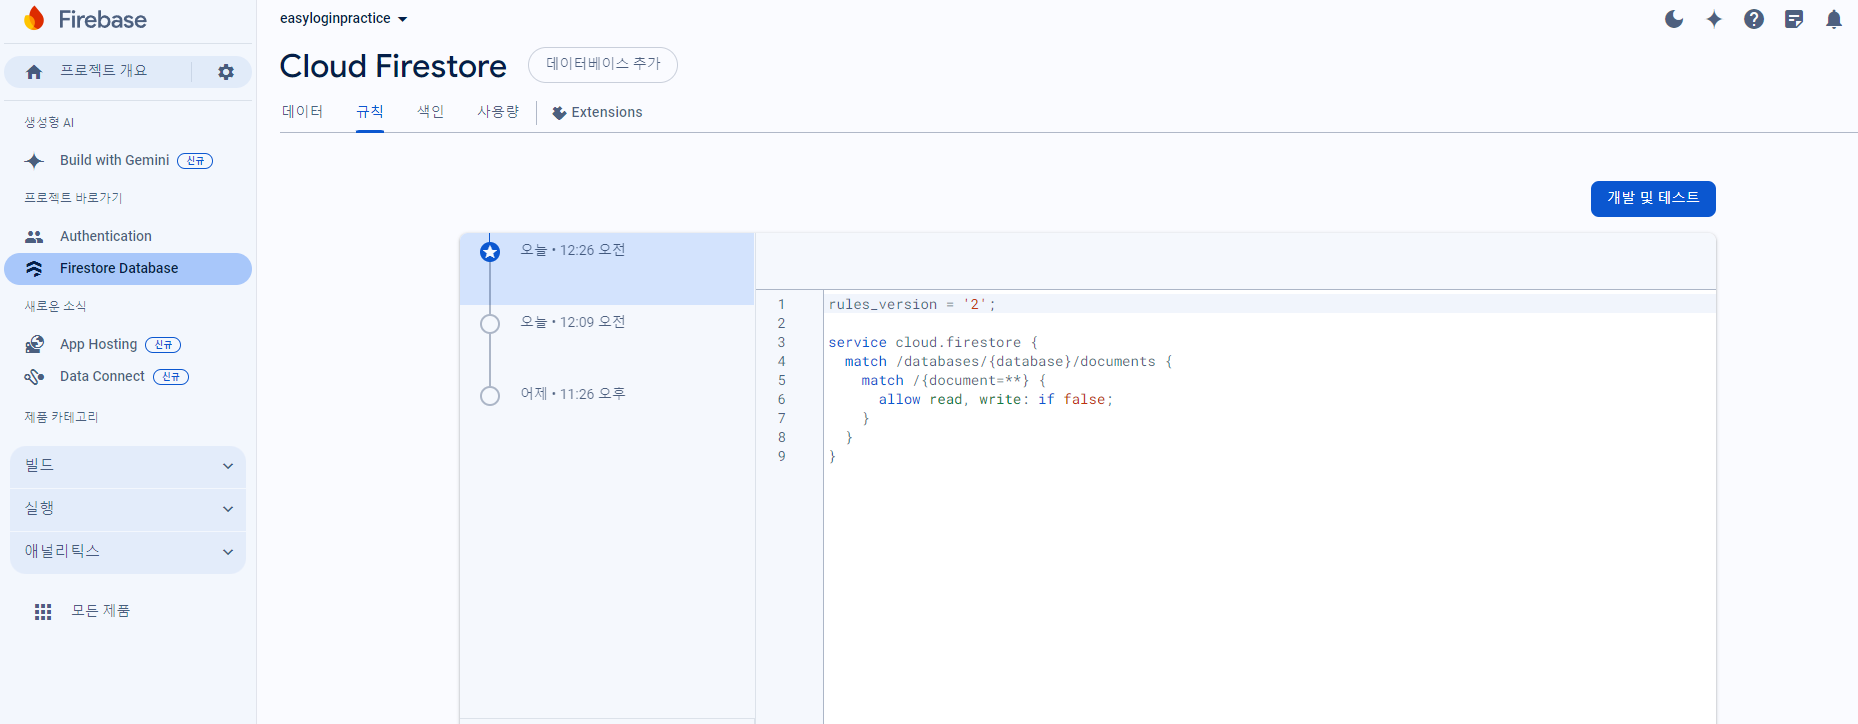Click rules_version line in the editor
1858x724 pixels.
click(x=912, y=305)
